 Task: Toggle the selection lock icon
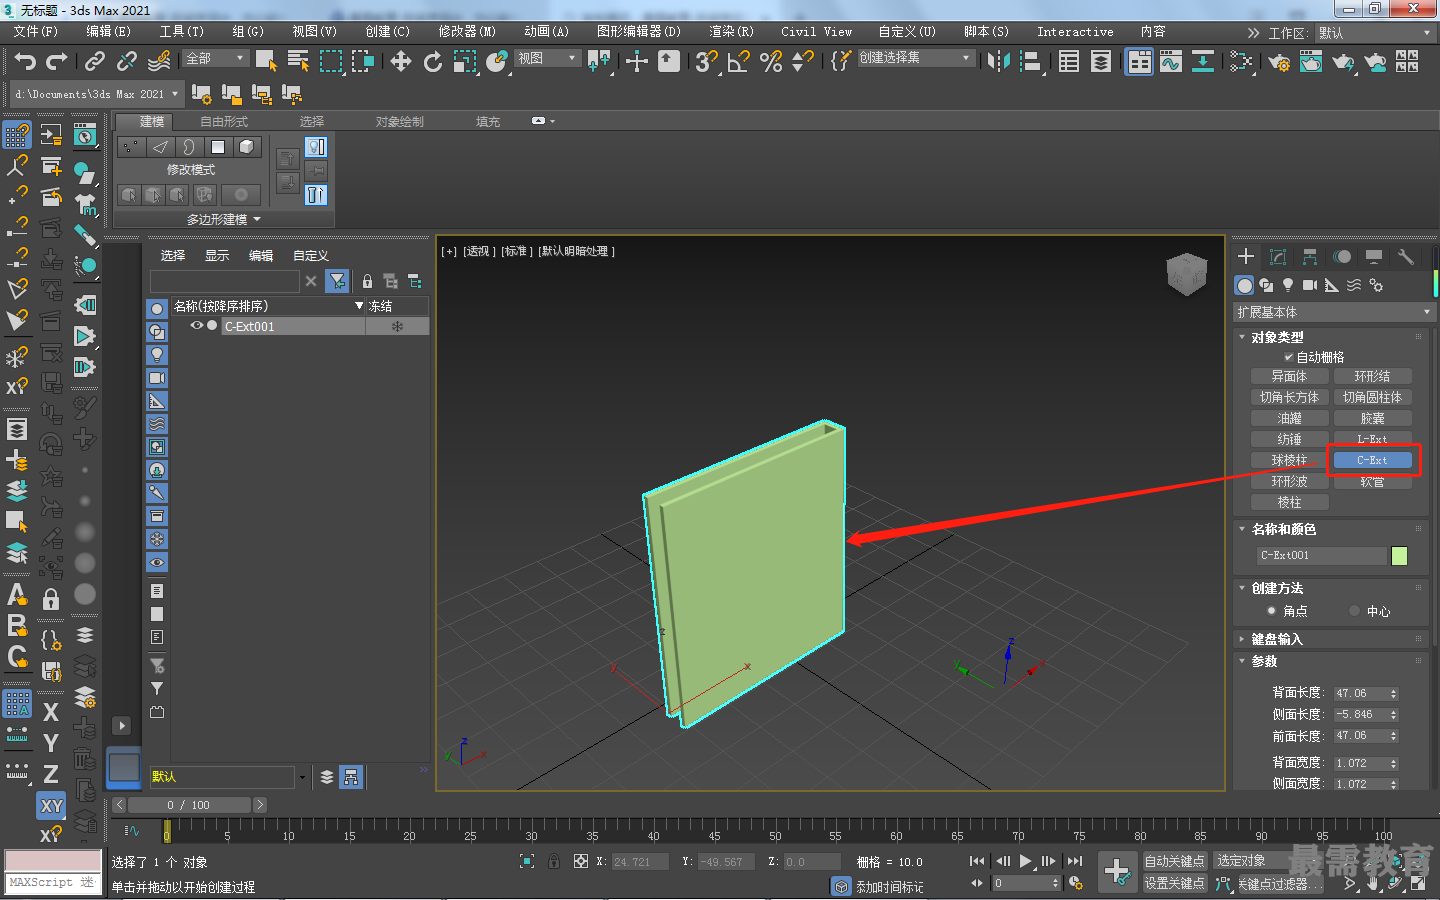coord(554,861)
